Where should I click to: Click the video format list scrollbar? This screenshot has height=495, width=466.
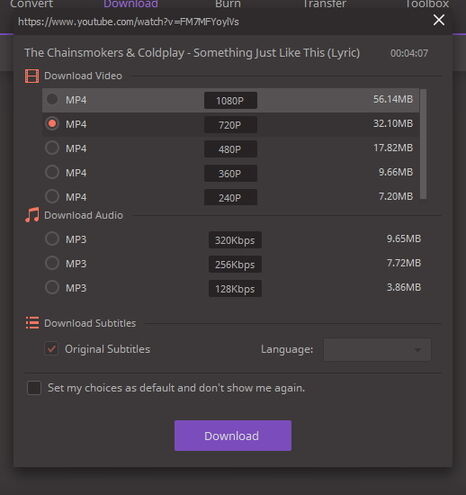click(423, 144)
